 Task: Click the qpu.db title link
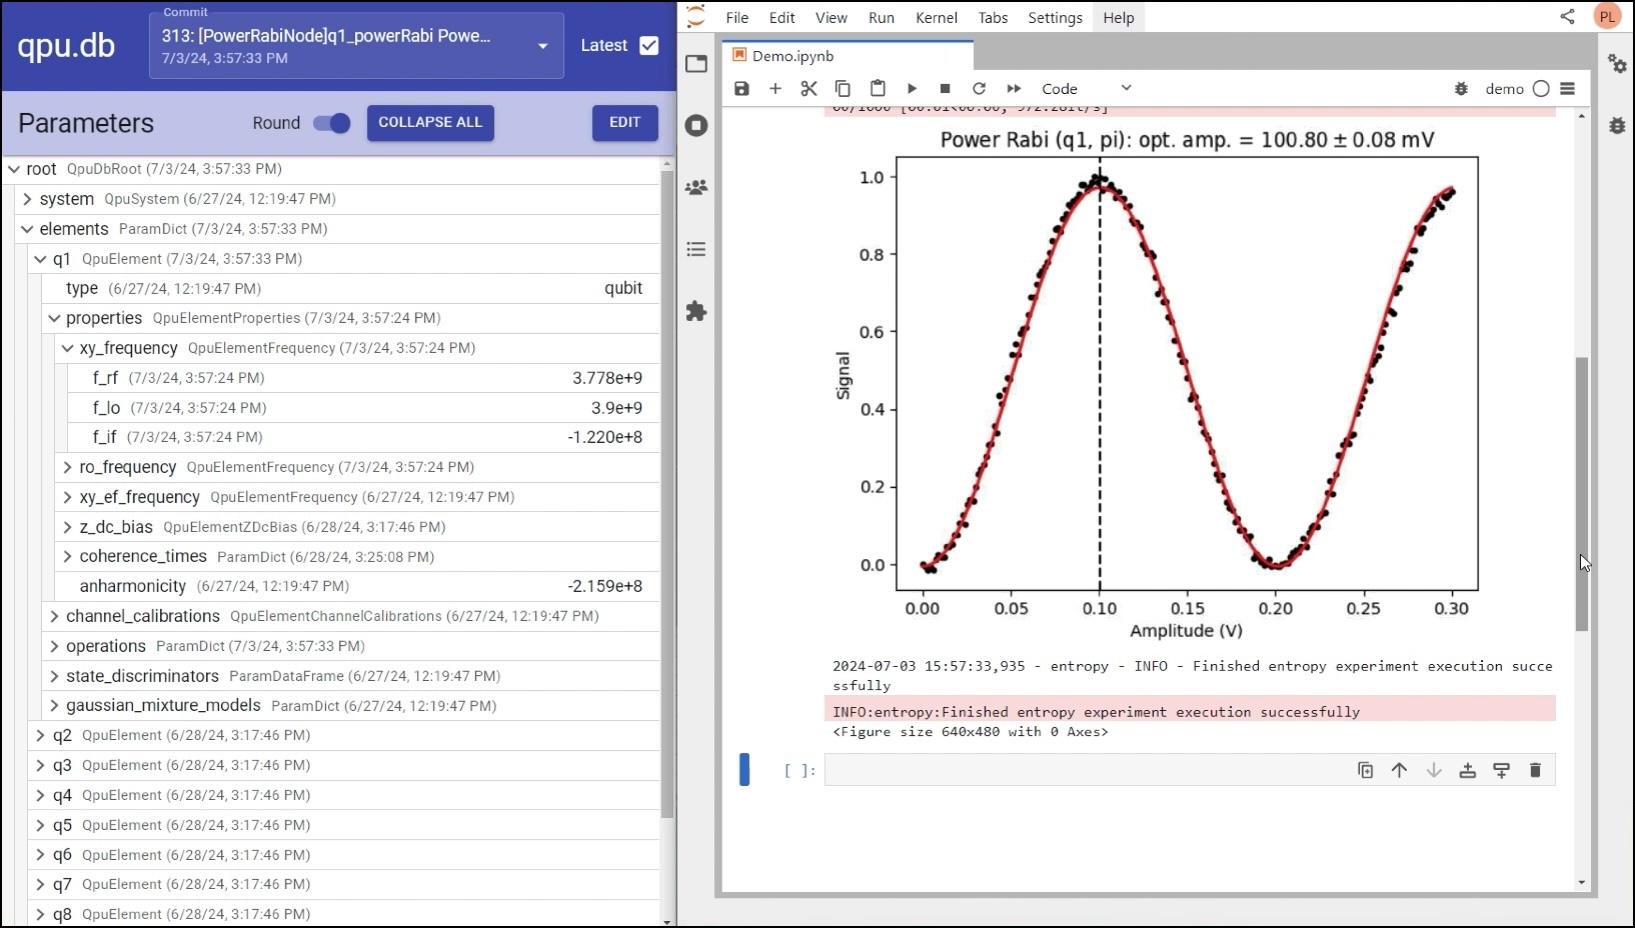[x=66, y=46]
